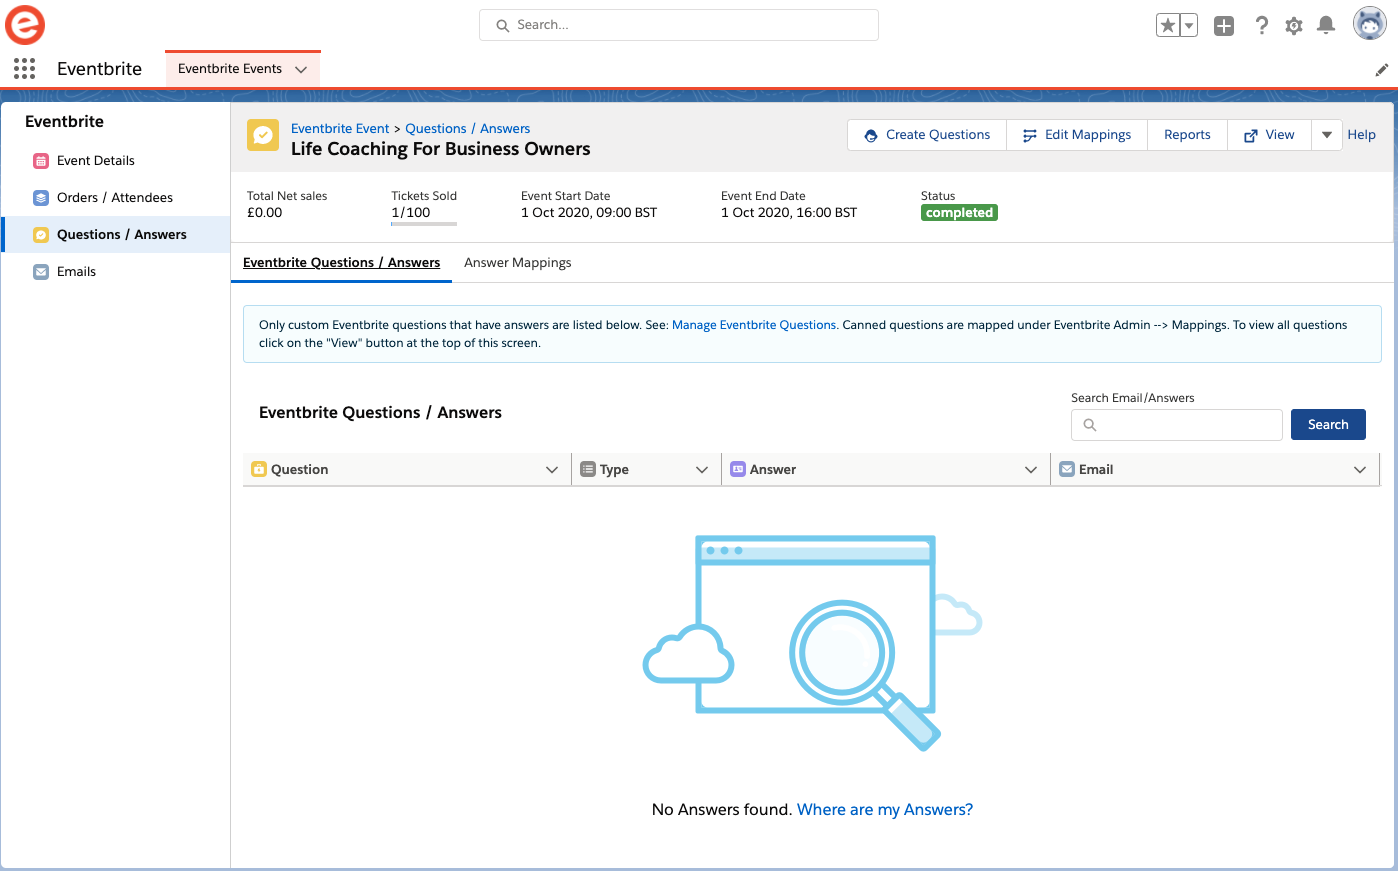The width and height of the screenshot is (1398, 871).
Task: Expand the Eventbrite Events tab chevron
Action: coord(301,69)
